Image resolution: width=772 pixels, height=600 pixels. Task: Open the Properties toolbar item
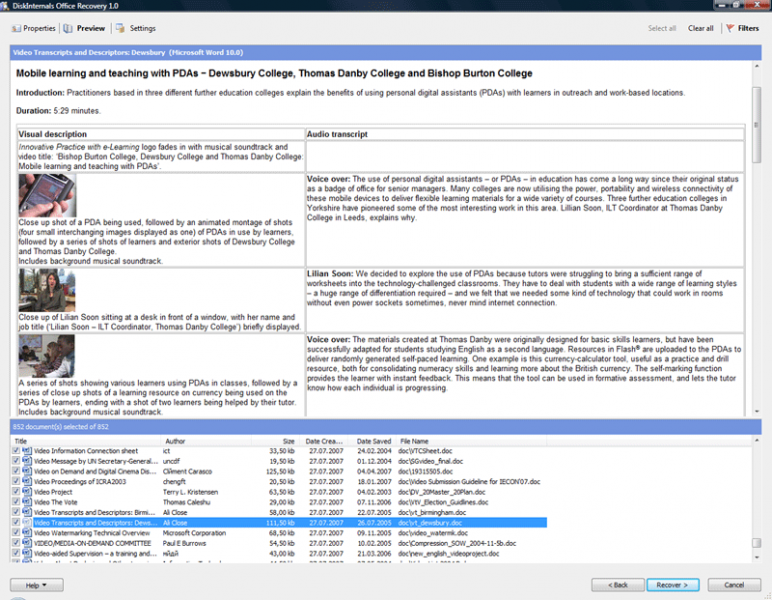click(33, 29)
